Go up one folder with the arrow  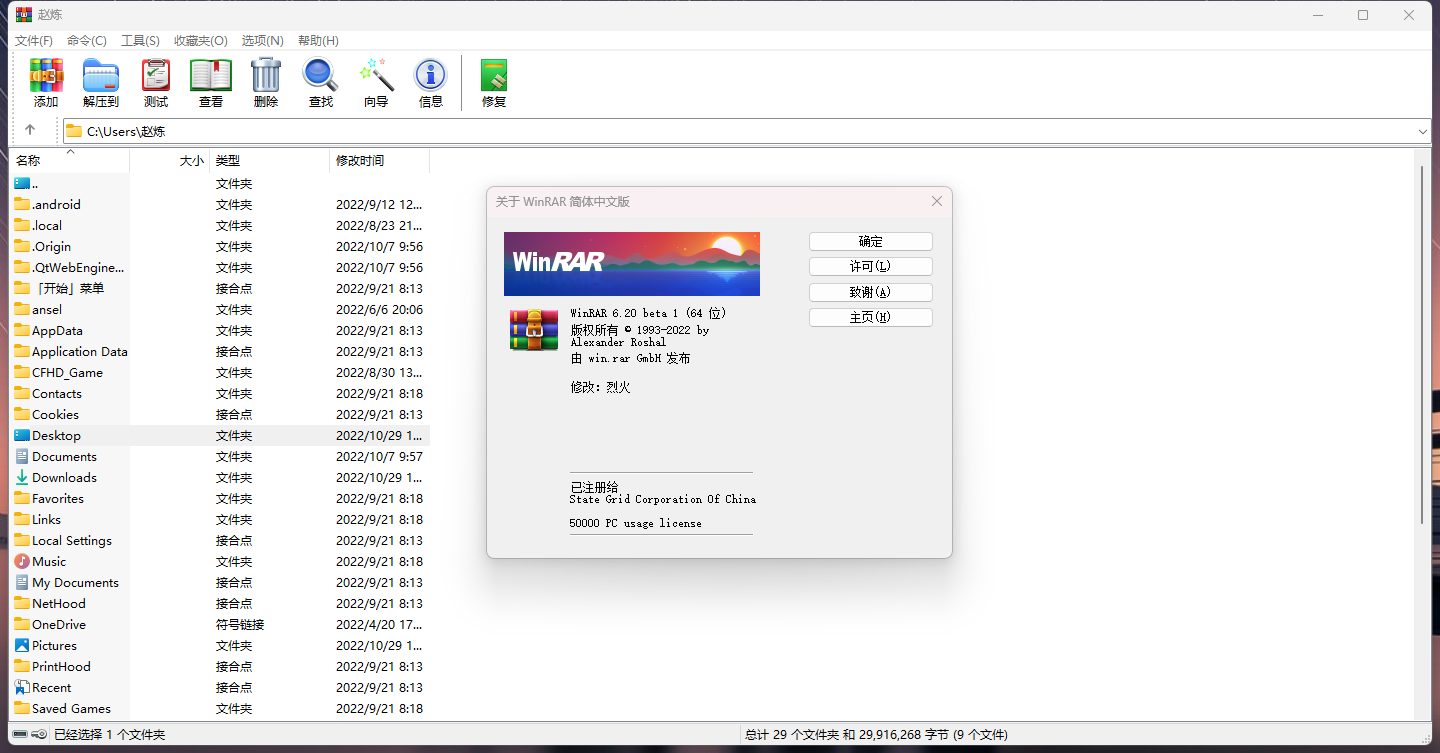(x=30, y=130)
